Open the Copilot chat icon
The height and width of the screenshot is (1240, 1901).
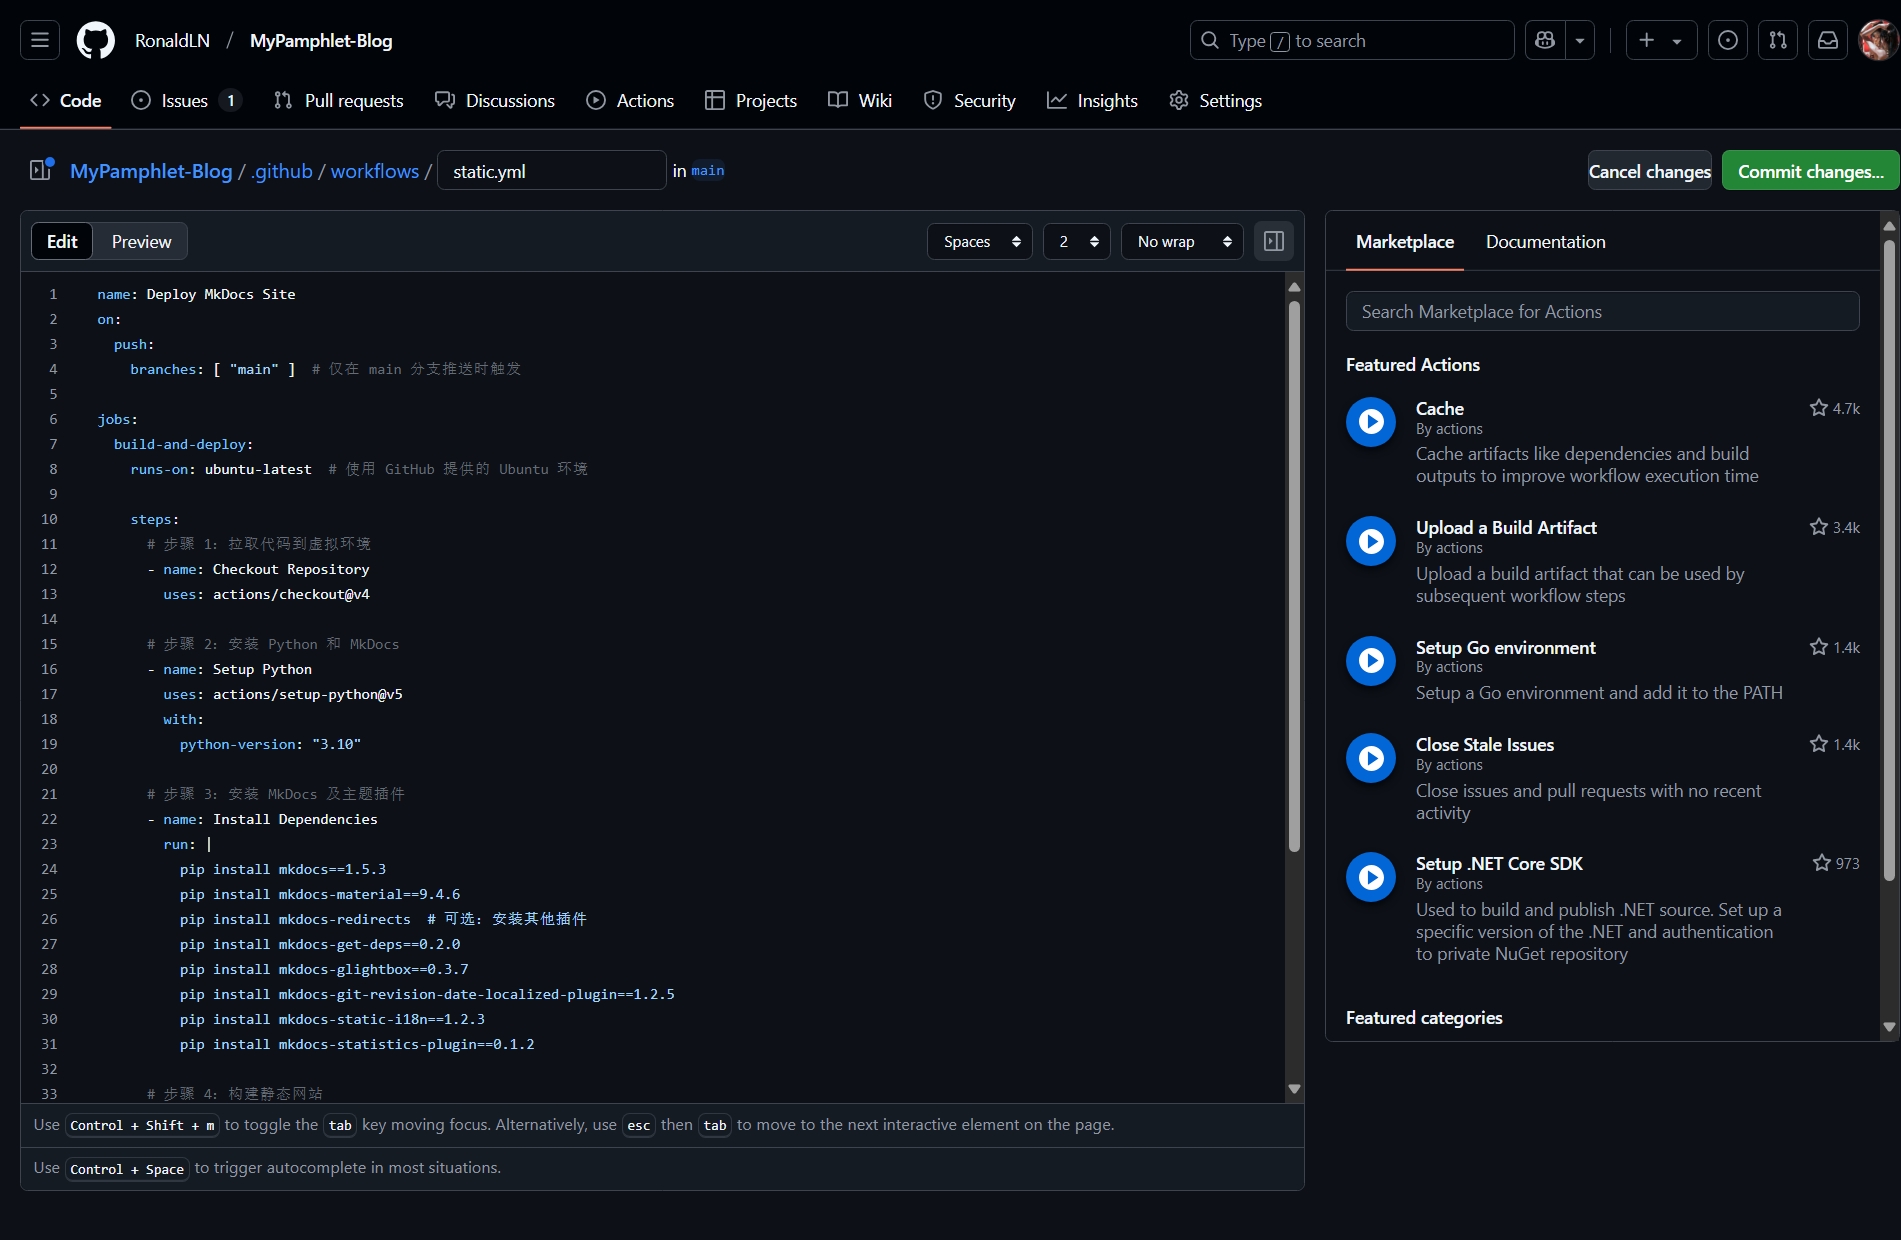pyautogui.click(x=1545, y=40)
